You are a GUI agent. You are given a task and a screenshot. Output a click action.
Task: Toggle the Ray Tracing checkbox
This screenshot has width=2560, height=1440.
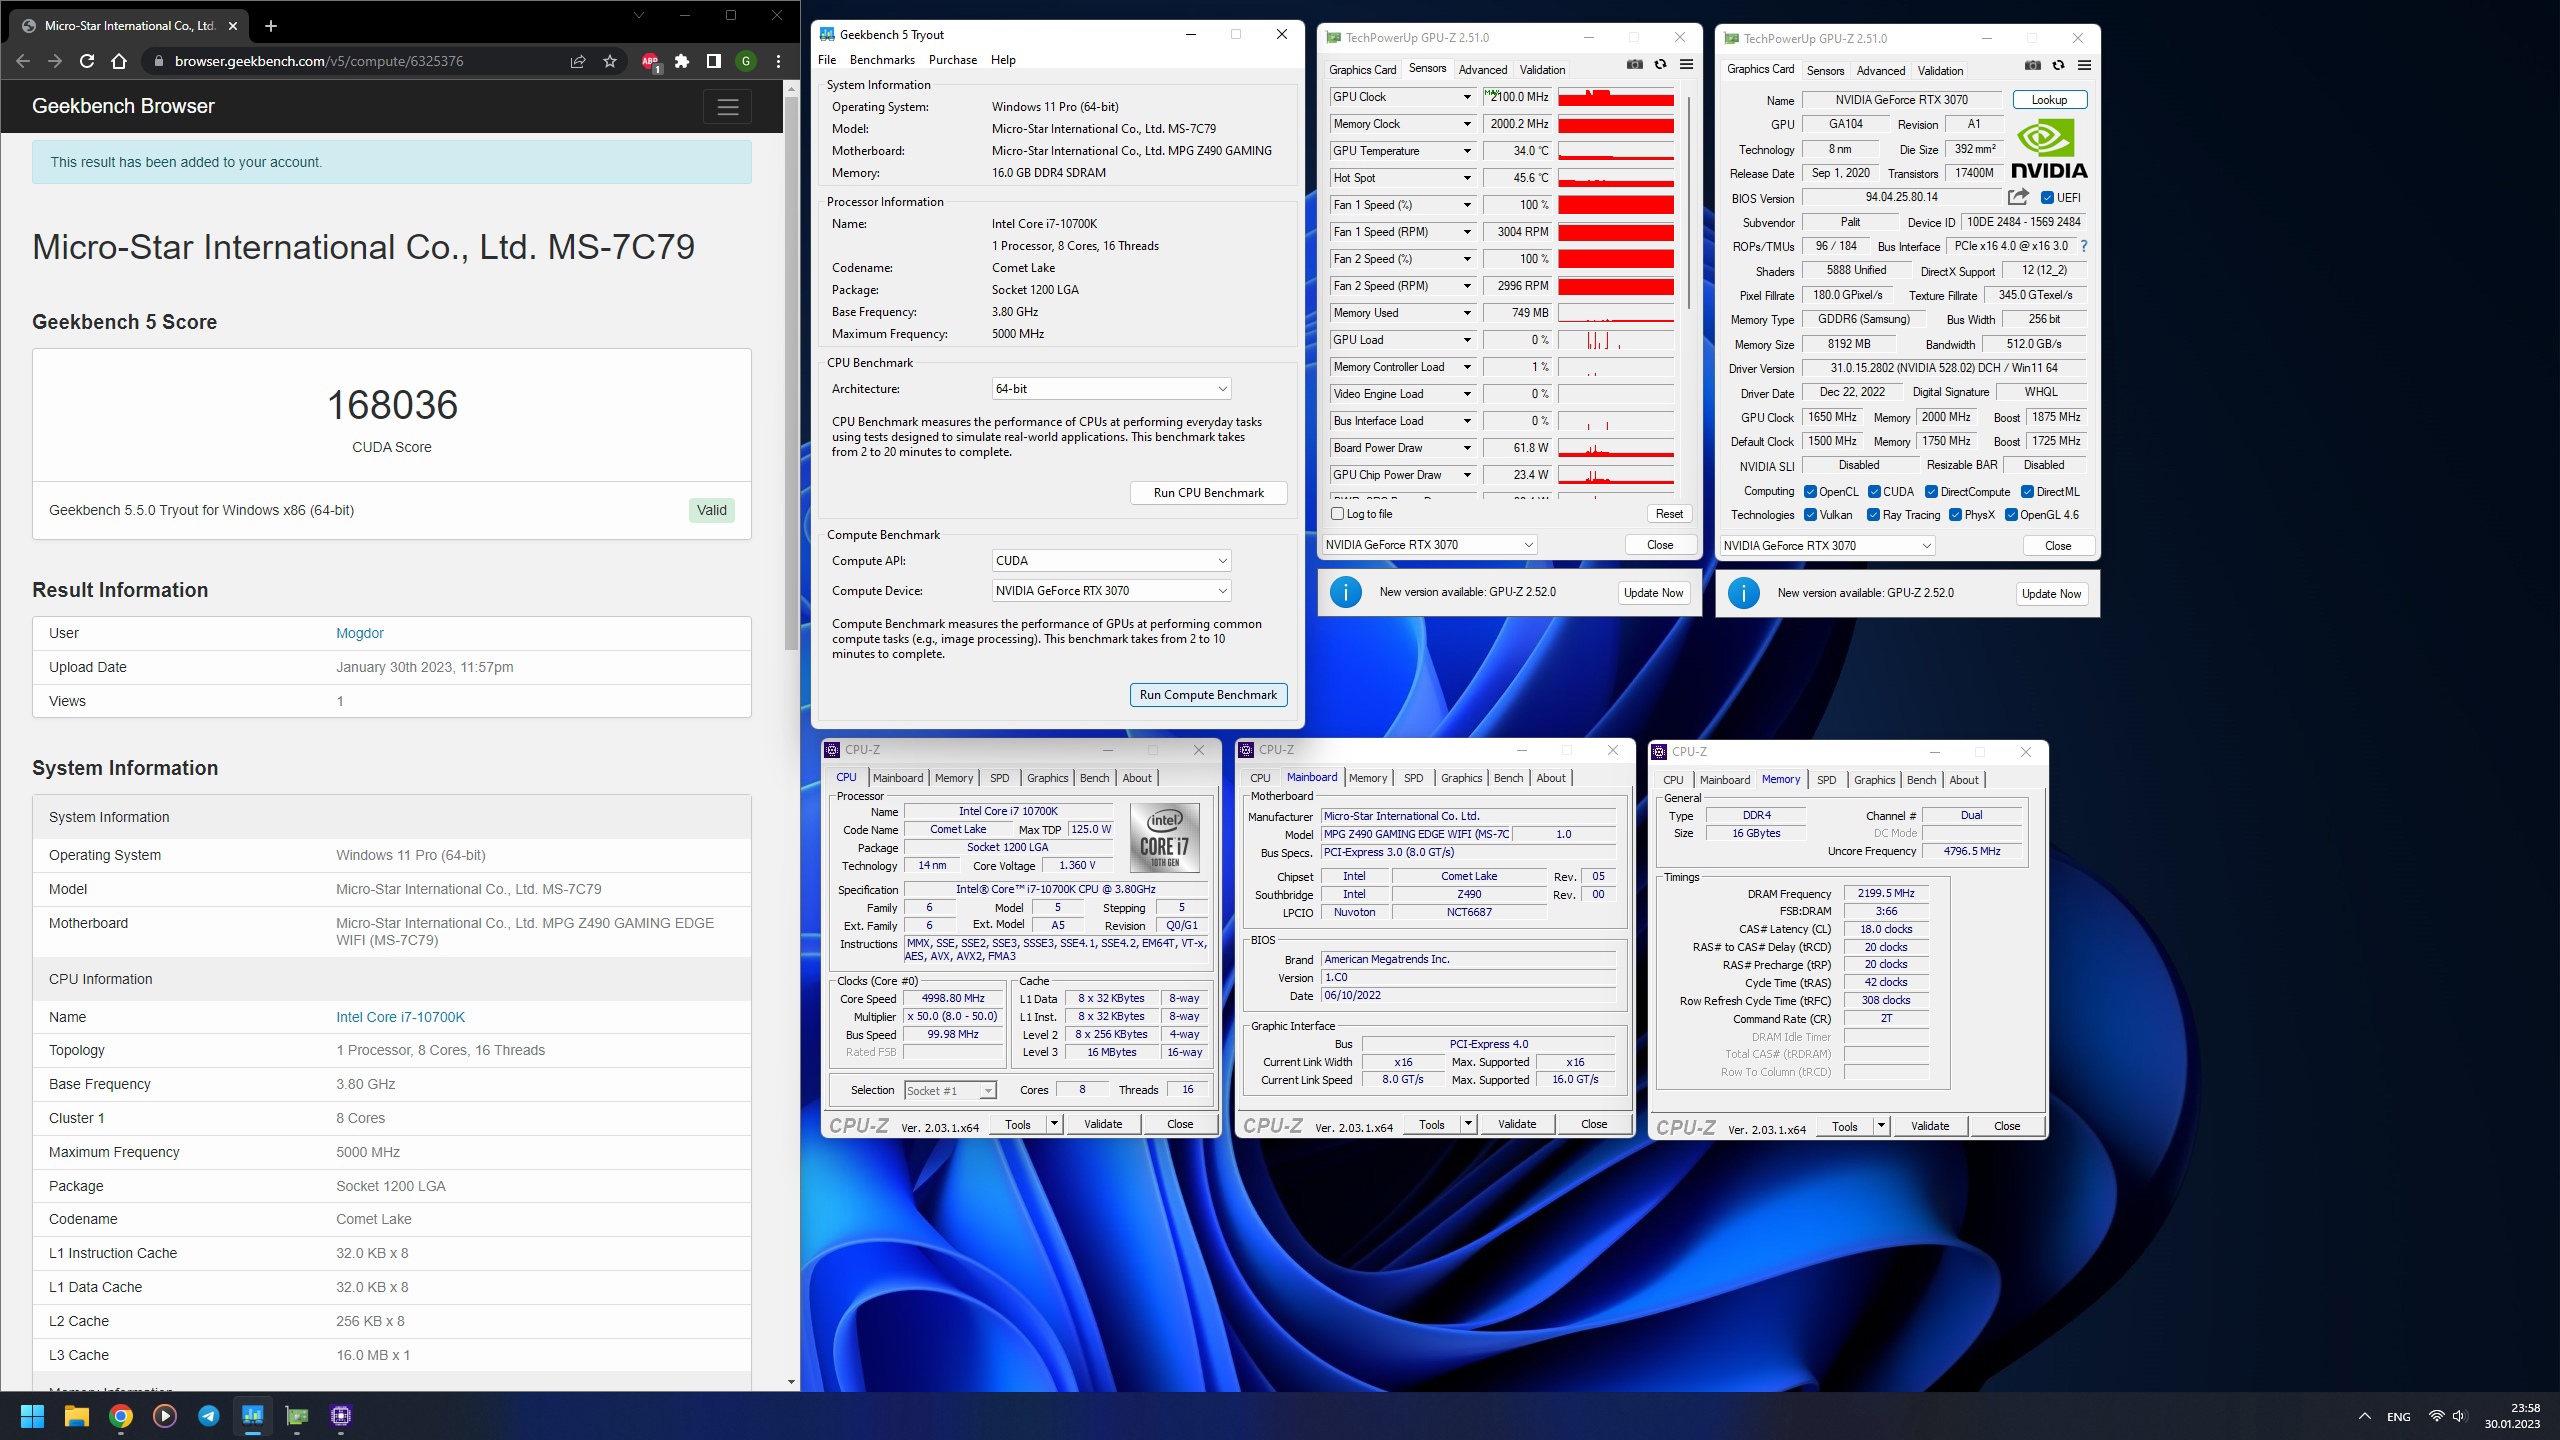click(x=1873, y=515)
